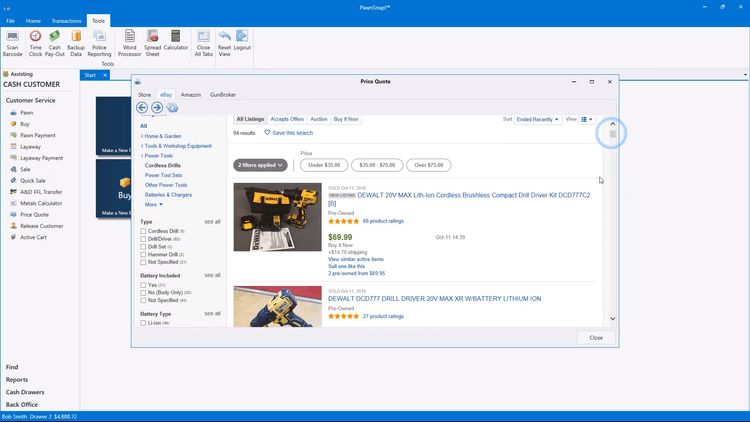This screenshot has width=750, height=422.
Task: Click see all next to Type
Action: click(212, 222)
